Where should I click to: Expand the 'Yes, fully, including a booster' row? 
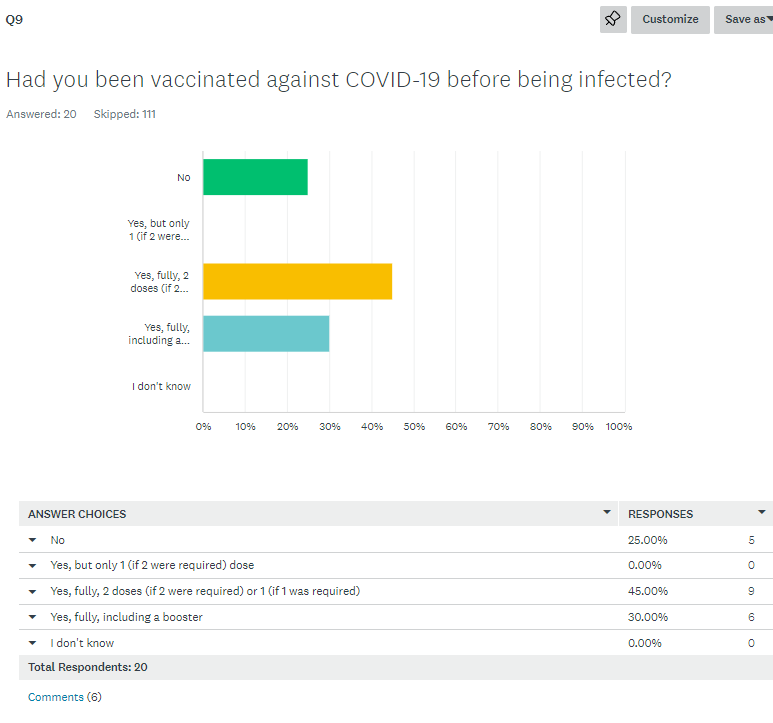(33, 618)
